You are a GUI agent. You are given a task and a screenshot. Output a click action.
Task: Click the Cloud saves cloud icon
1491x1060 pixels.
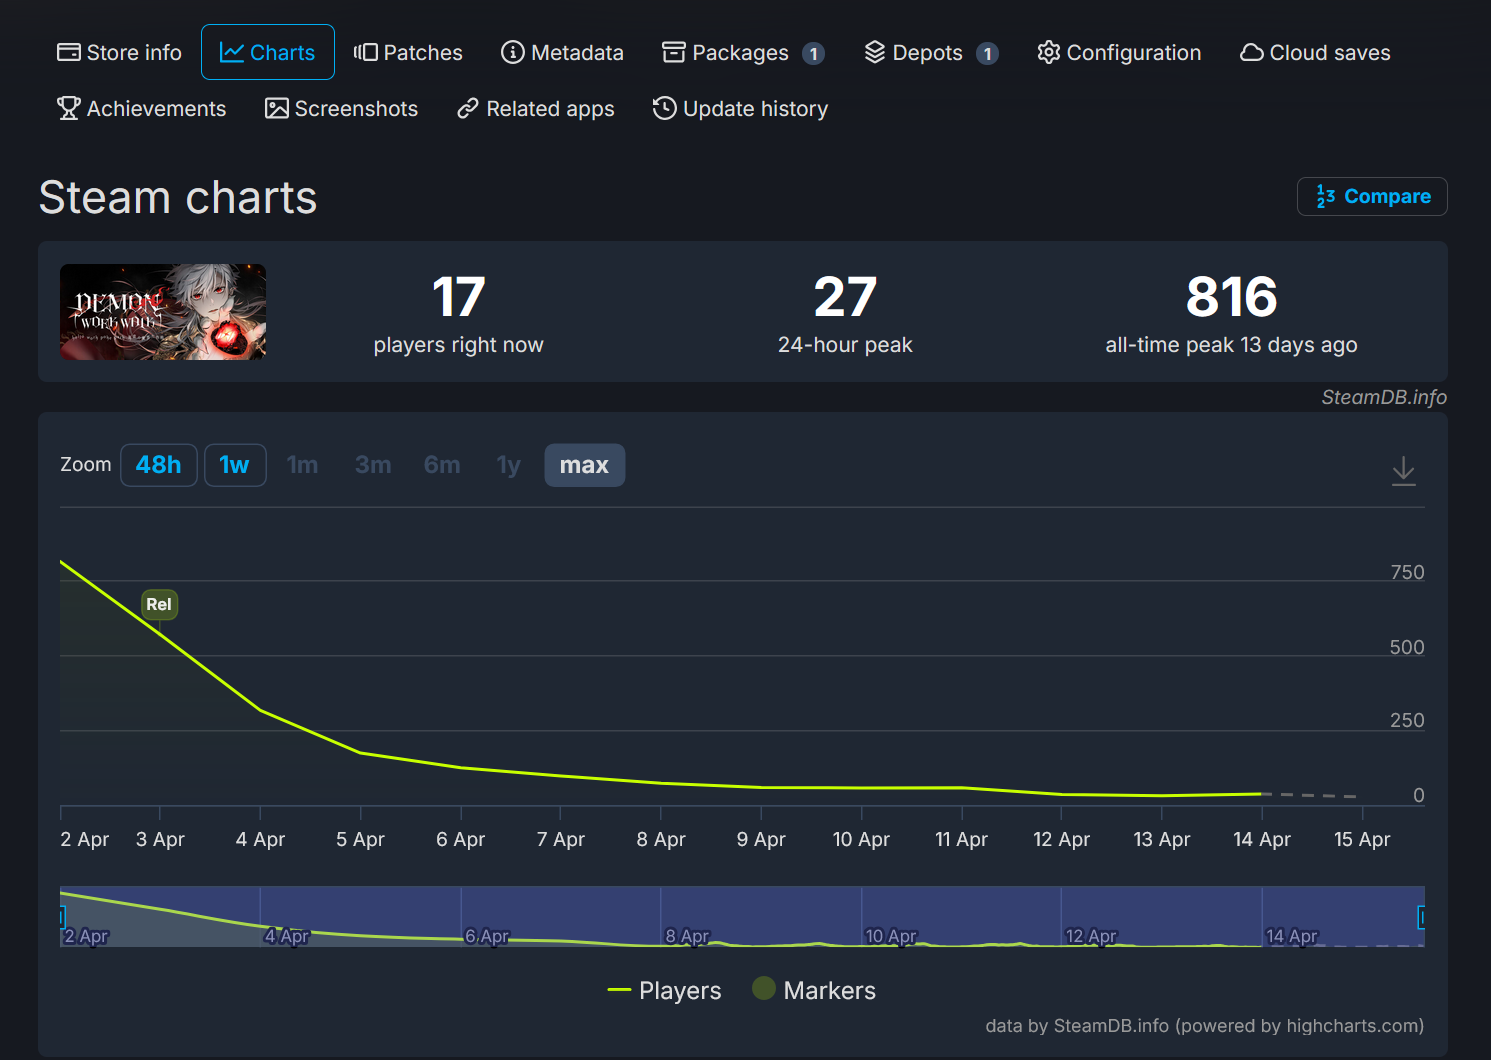[1251, 53]
